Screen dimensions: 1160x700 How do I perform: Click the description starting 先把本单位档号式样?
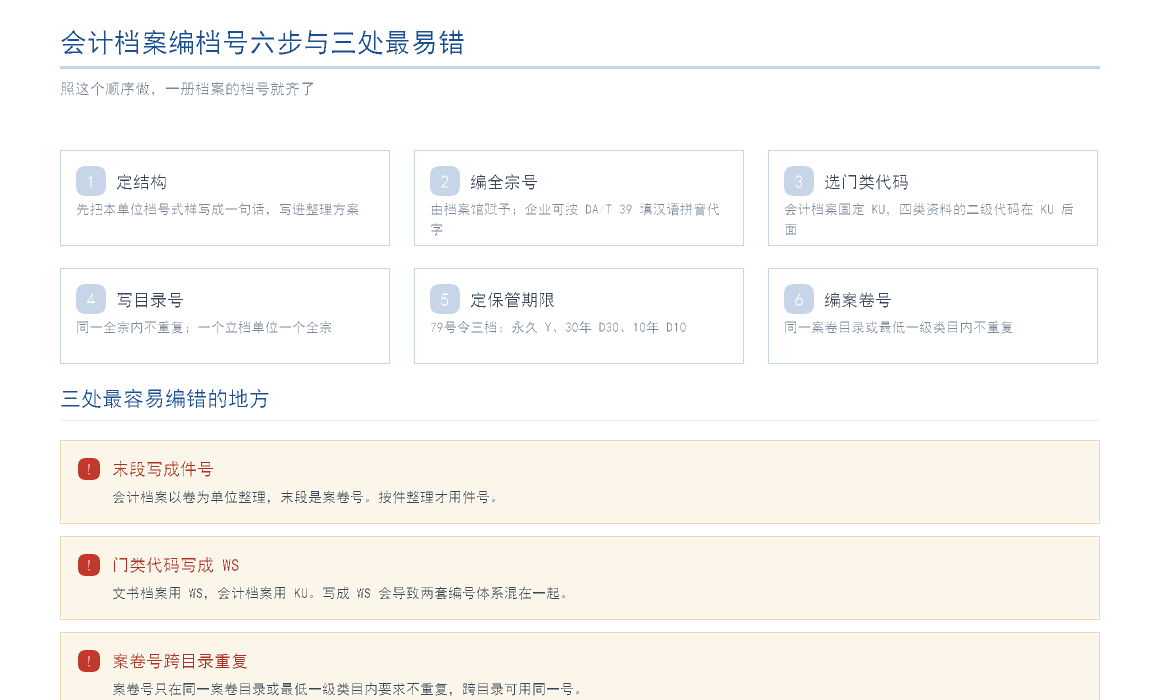point(218,209)
